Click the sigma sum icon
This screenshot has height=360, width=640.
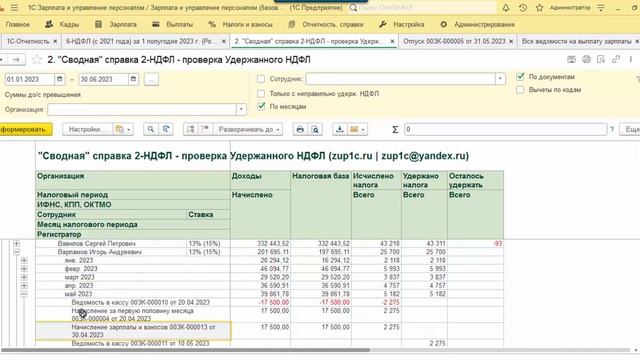[x=395, y=129]
